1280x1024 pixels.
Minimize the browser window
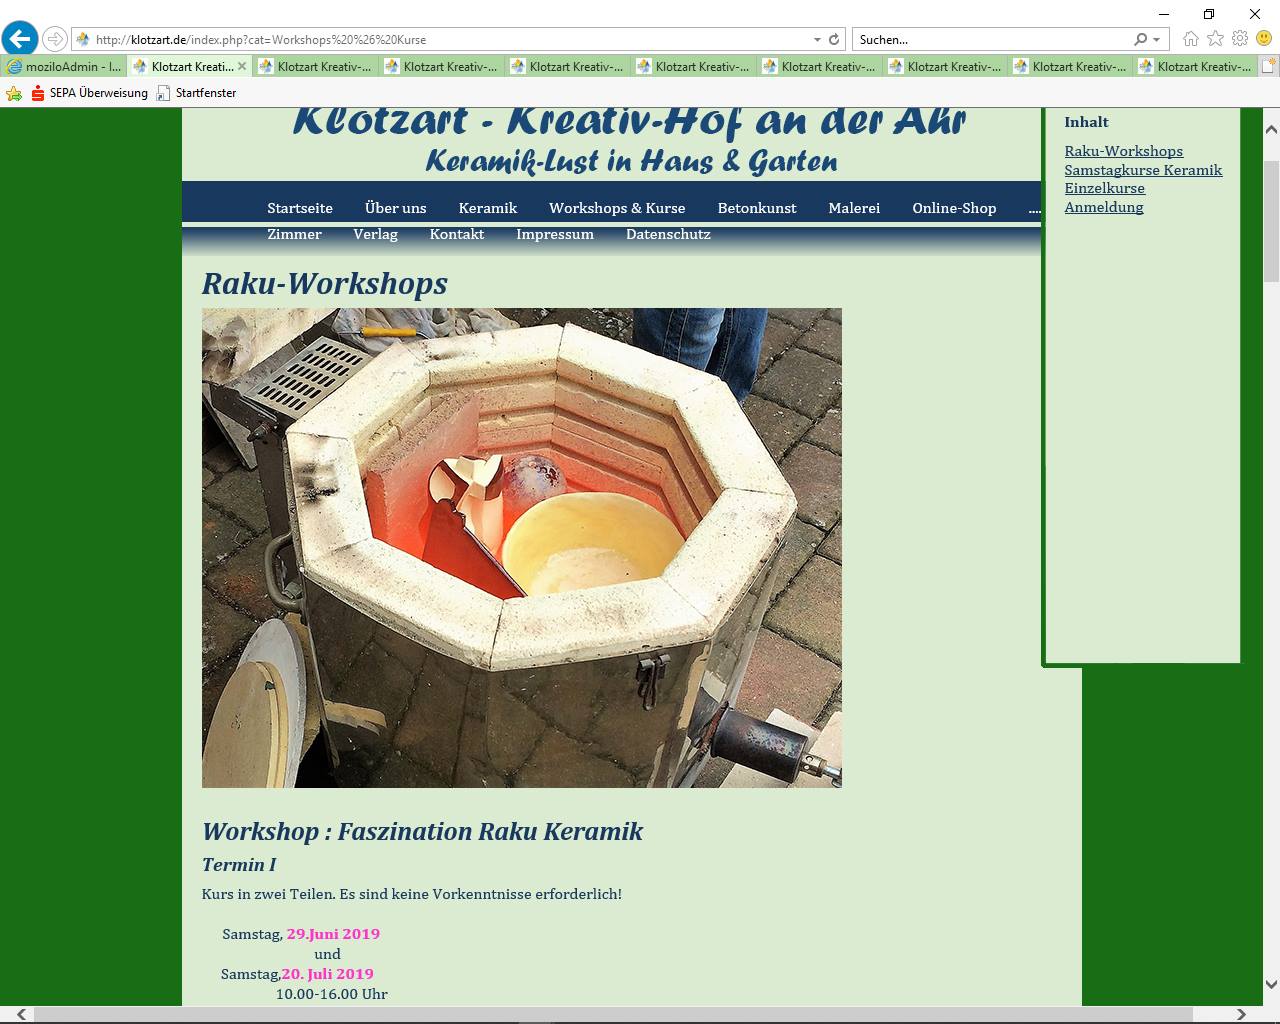click(1163, 14)
